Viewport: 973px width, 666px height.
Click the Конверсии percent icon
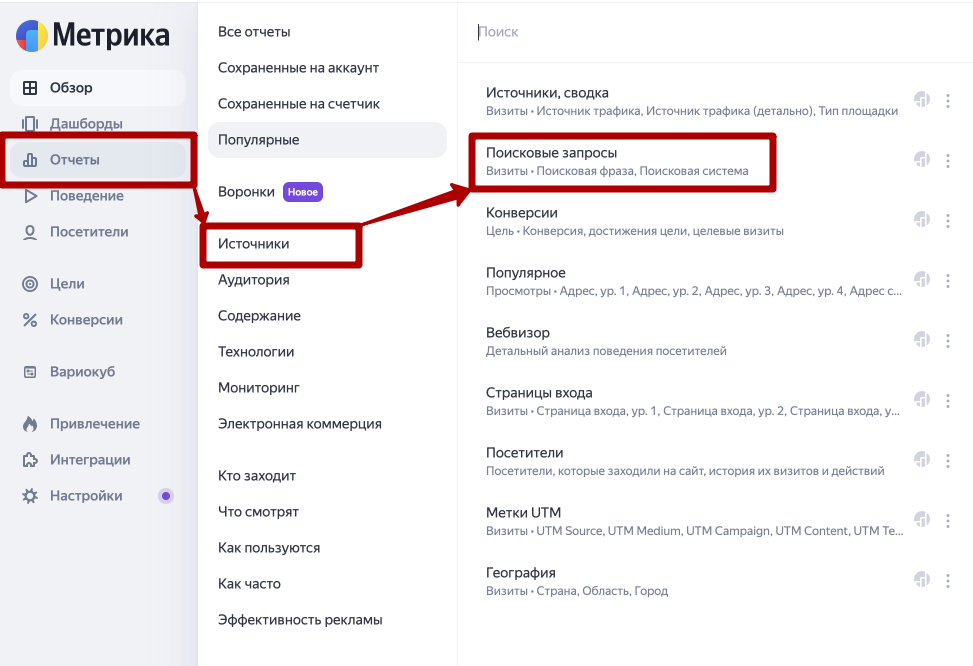click(x=30, y=320)
